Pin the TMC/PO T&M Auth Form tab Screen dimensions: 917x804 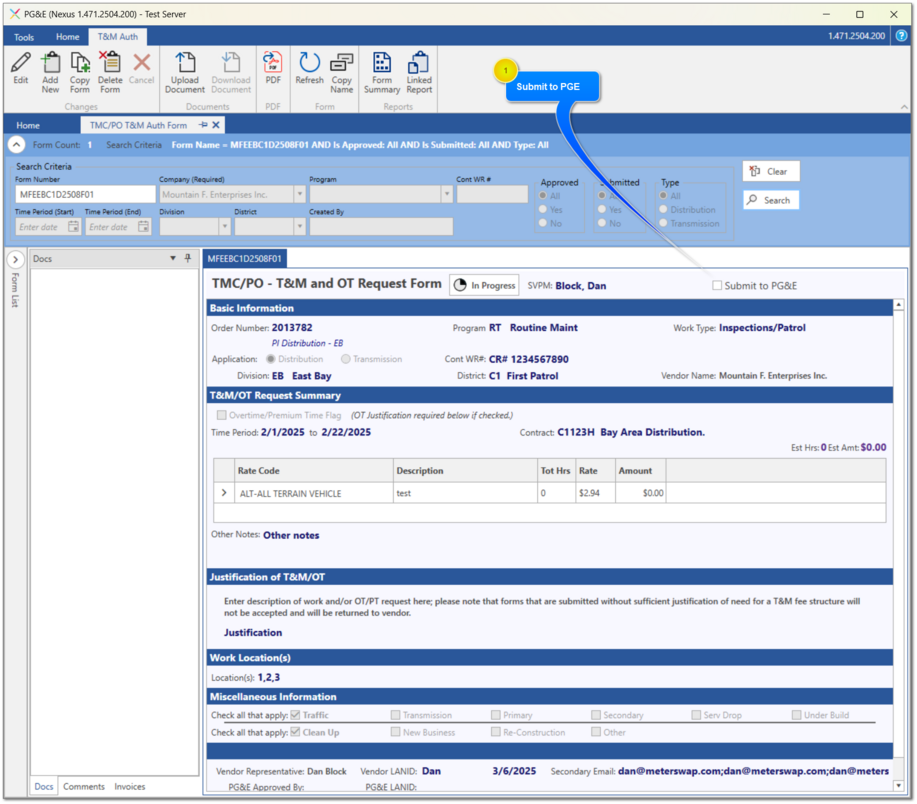(203, 125)
